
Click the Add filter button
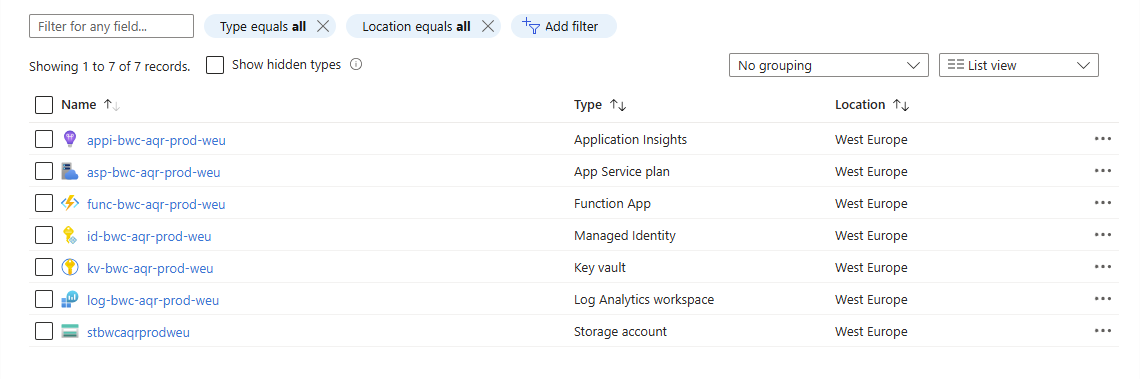(564, 26)
